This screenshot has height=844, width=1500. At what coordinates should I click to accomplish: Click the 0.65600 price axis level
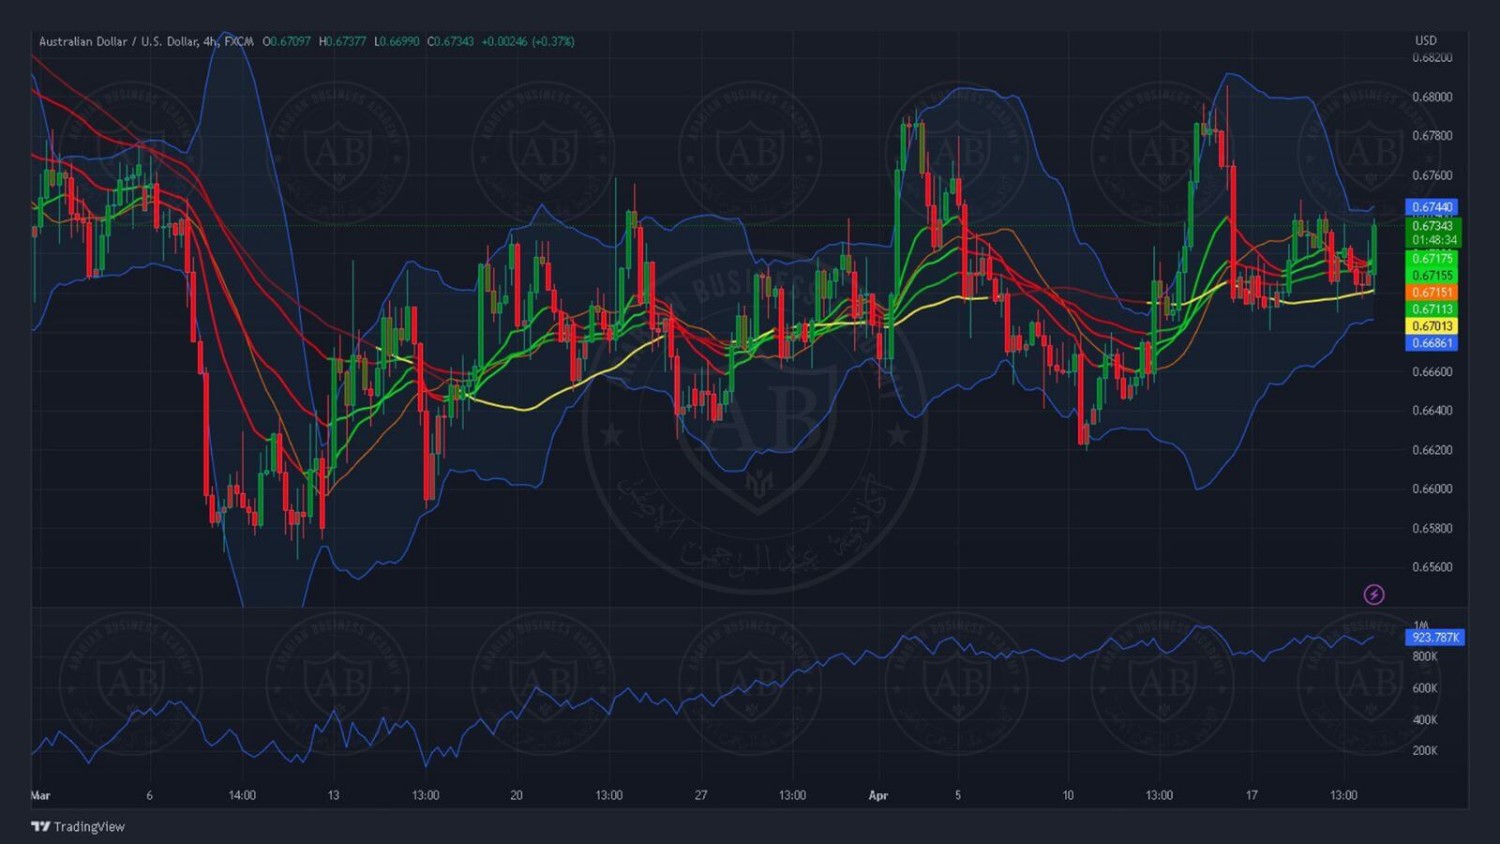[1432, 567]
